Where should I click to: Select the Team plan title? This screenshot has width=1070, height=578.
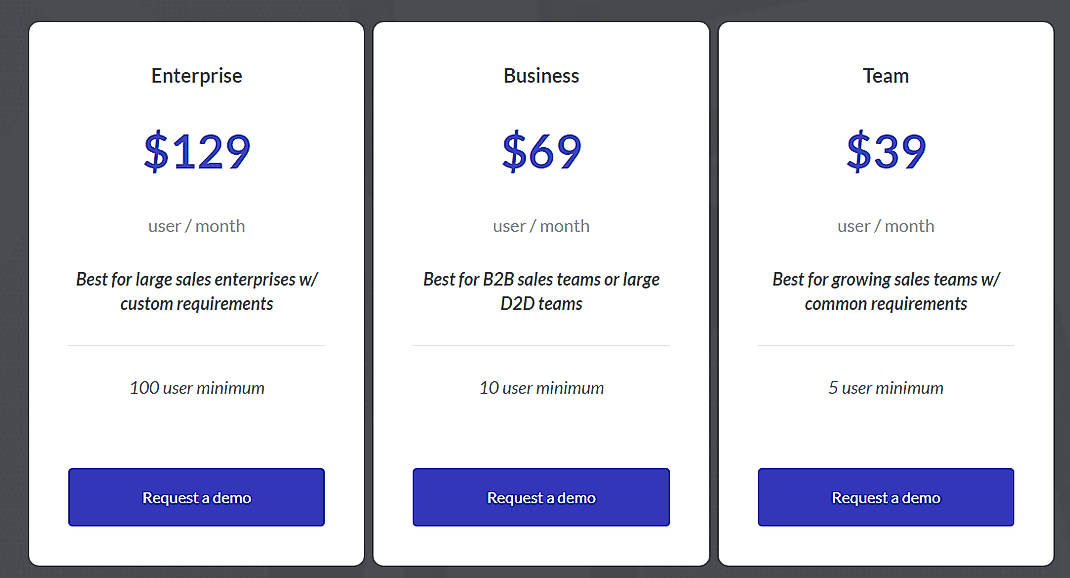pos(885,75)
